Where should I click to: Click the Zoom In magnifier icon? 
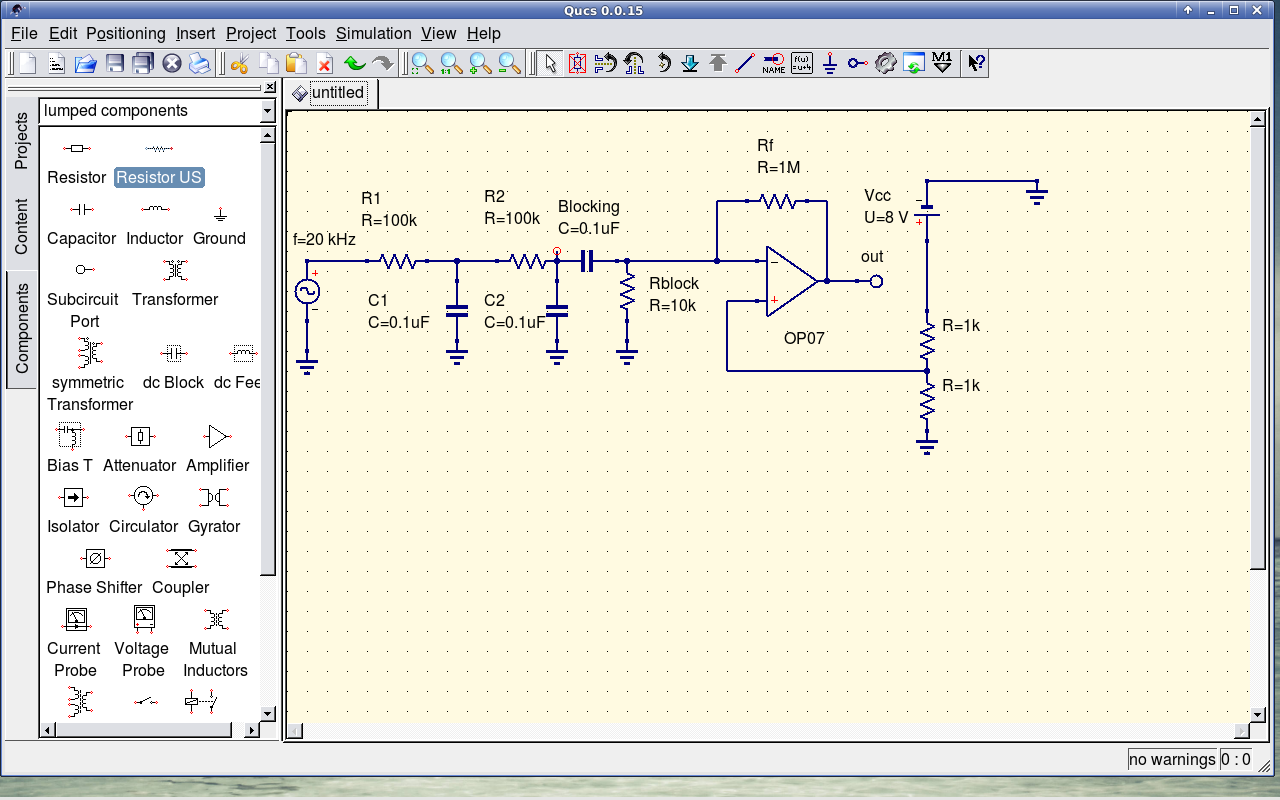480,64
